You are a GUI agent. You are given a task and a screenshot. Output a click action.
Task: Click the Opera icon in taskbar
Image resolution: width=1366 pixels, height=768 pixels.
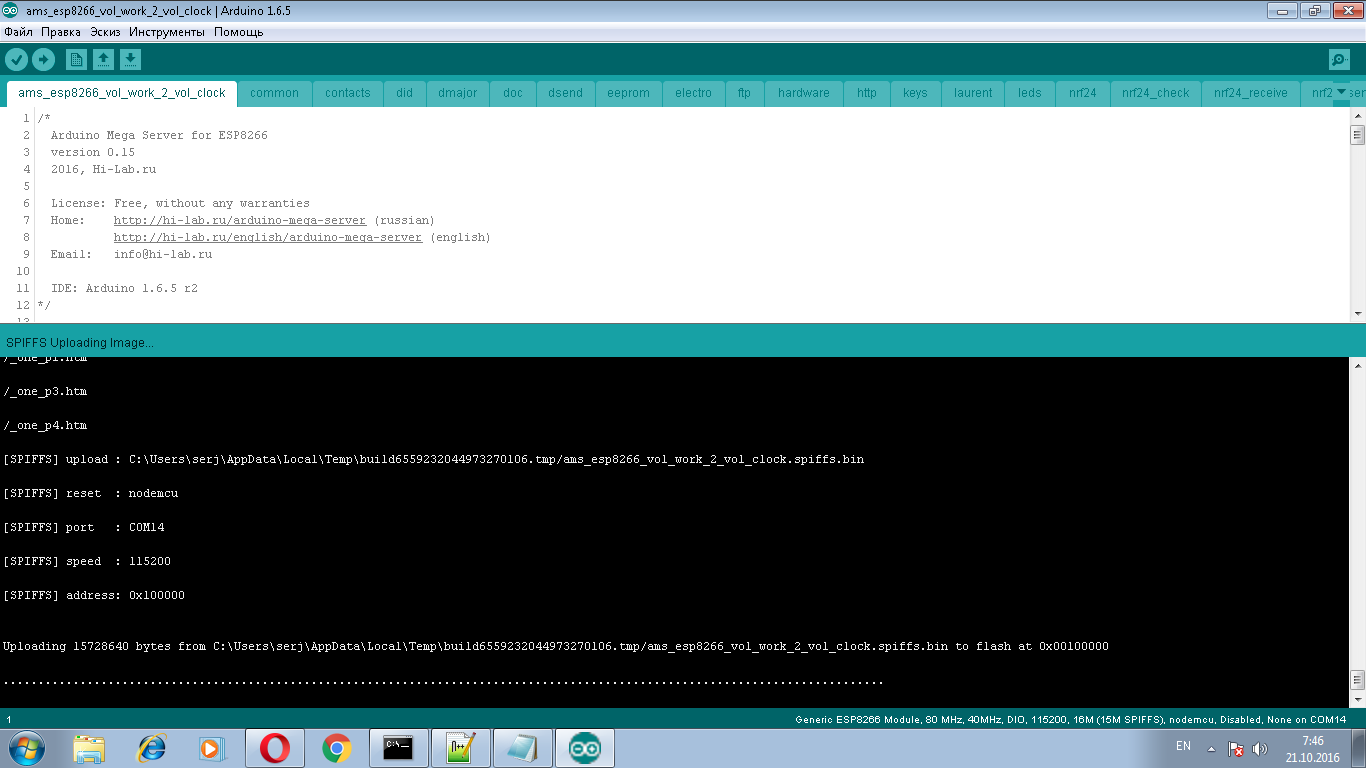coord(275,748)
